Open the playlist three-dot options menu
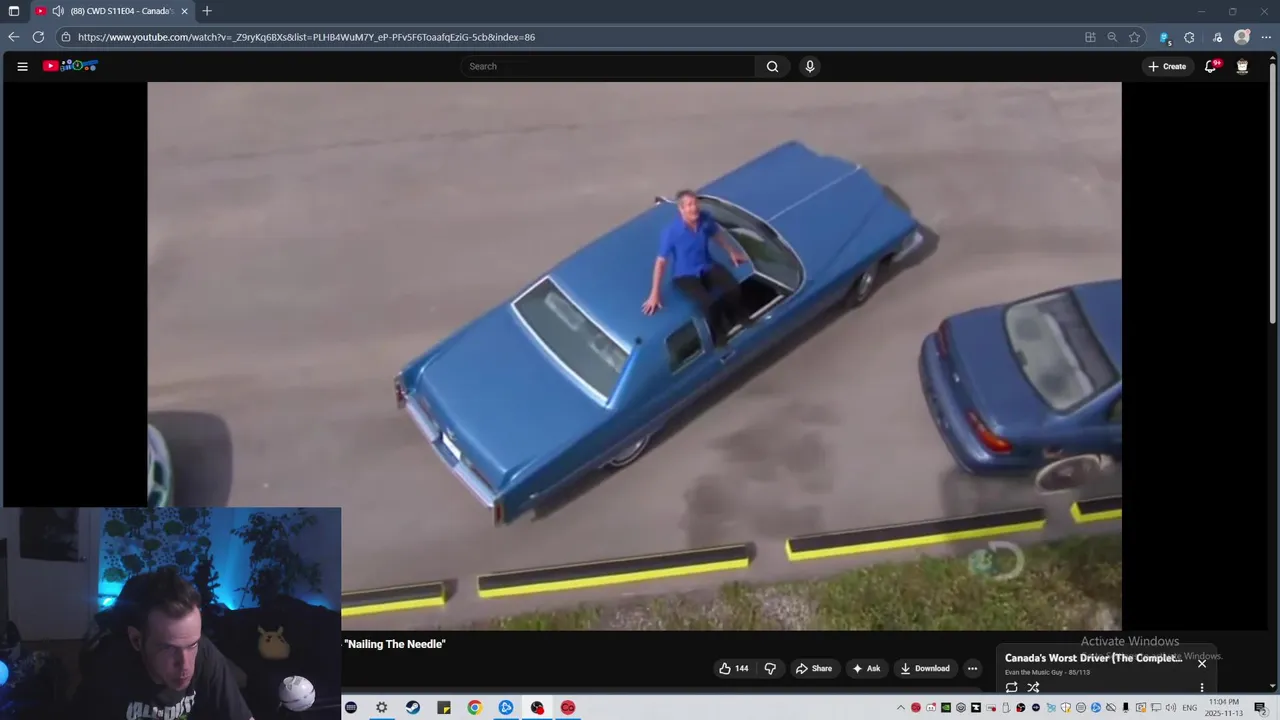The image size is (1280, 720). click(1202, 687)
